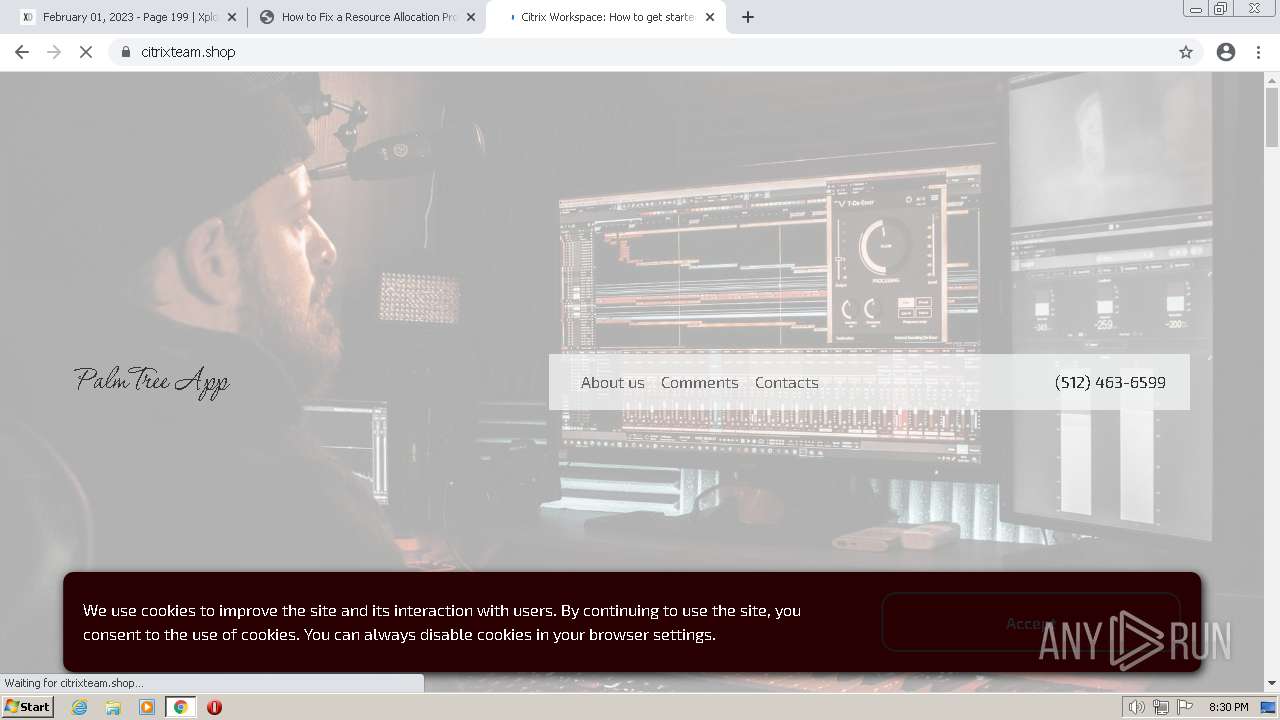Open the volume control in system tray
1280x720 pixels.
(1137, 707)
